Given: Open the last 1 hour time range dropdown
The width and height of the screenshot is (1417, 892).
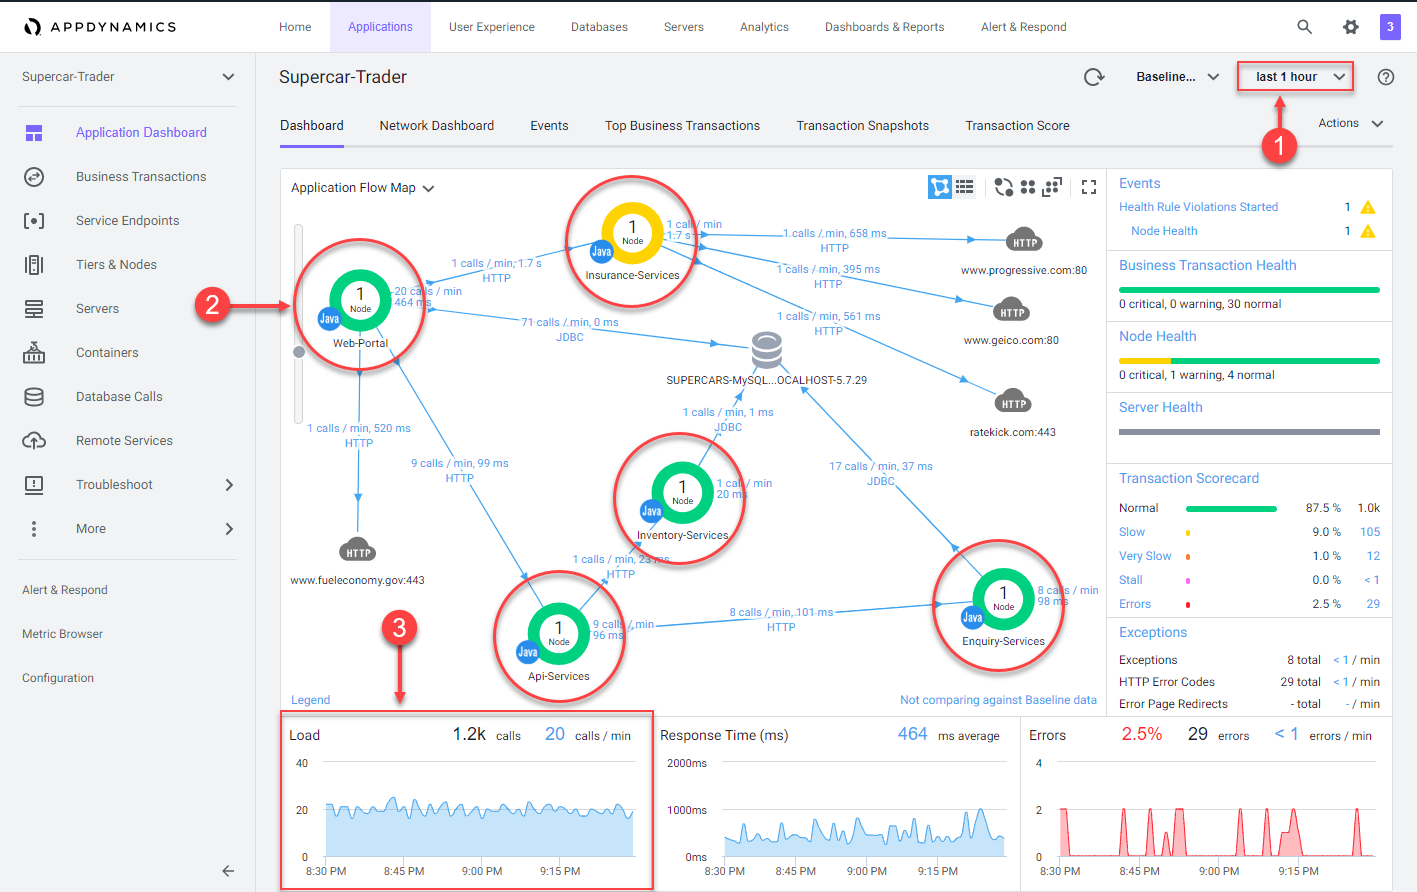Looking at the screenshot, I should (x=1296, y=77).
